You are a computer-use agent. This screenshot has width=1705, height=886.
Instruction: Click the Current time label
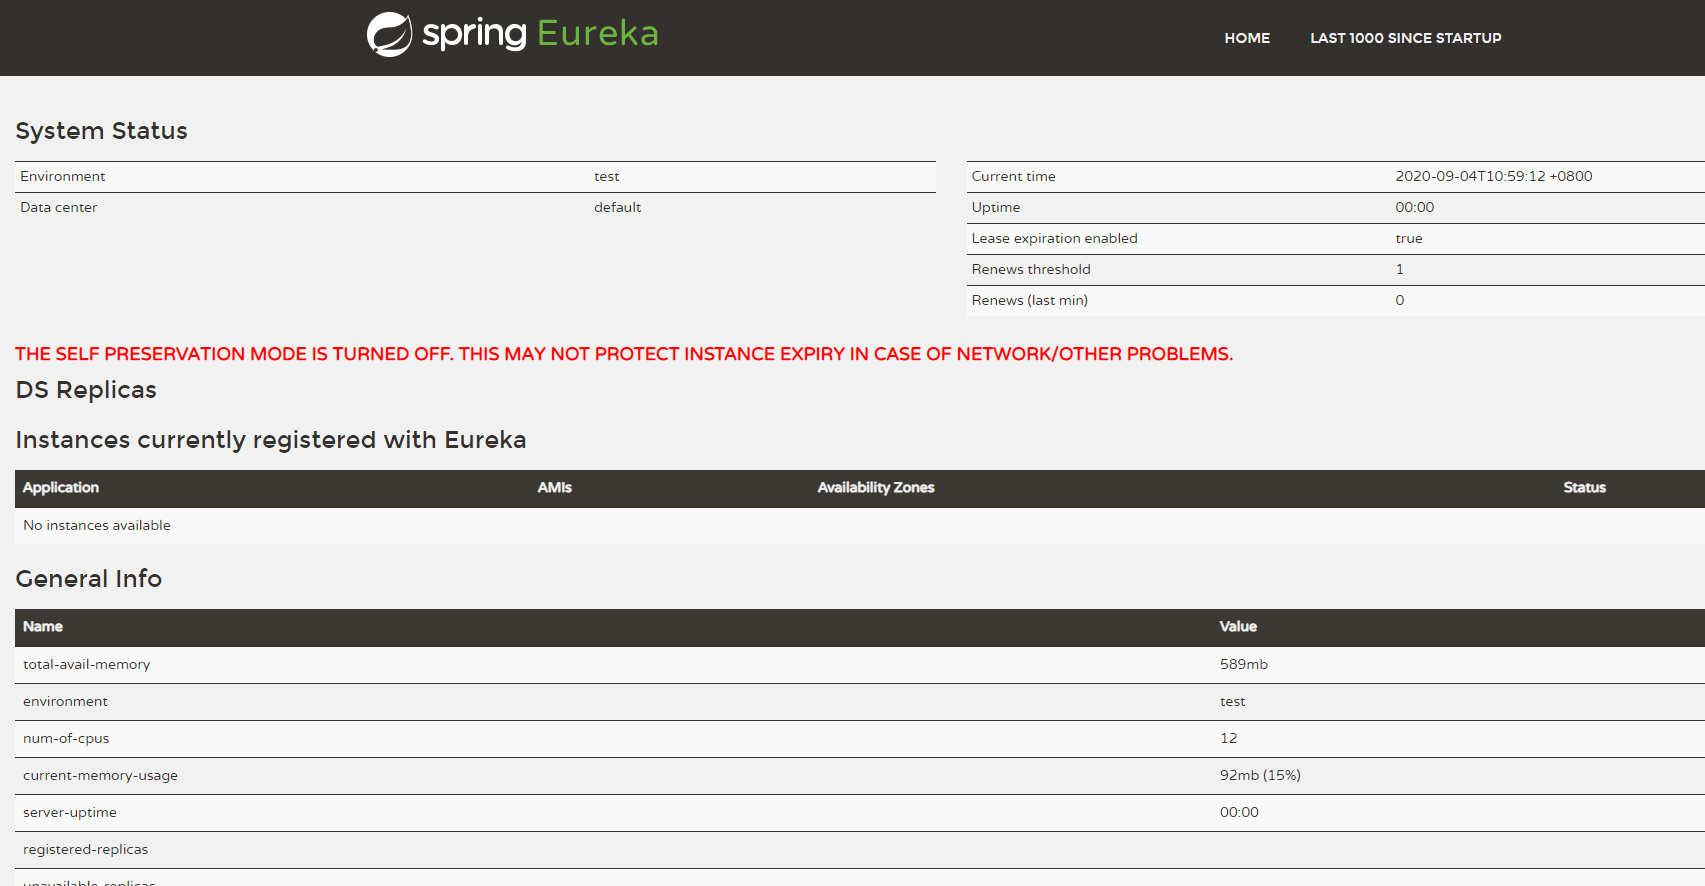coord(1013,176)
